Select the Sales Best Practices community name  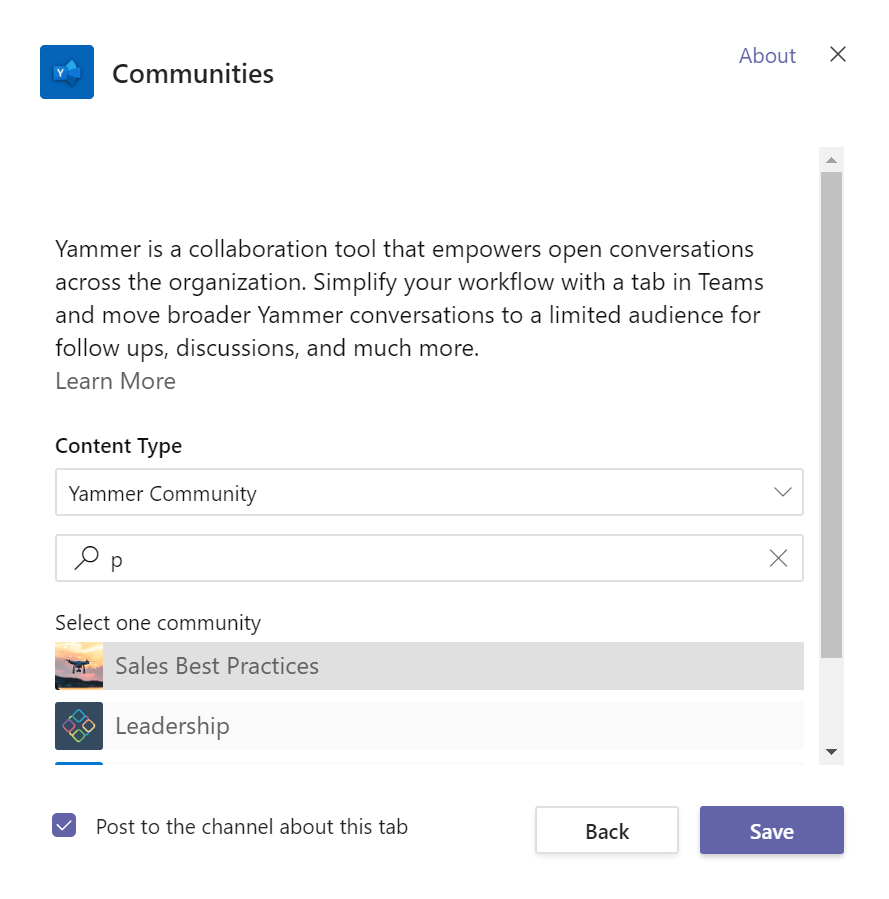[217, 666]
